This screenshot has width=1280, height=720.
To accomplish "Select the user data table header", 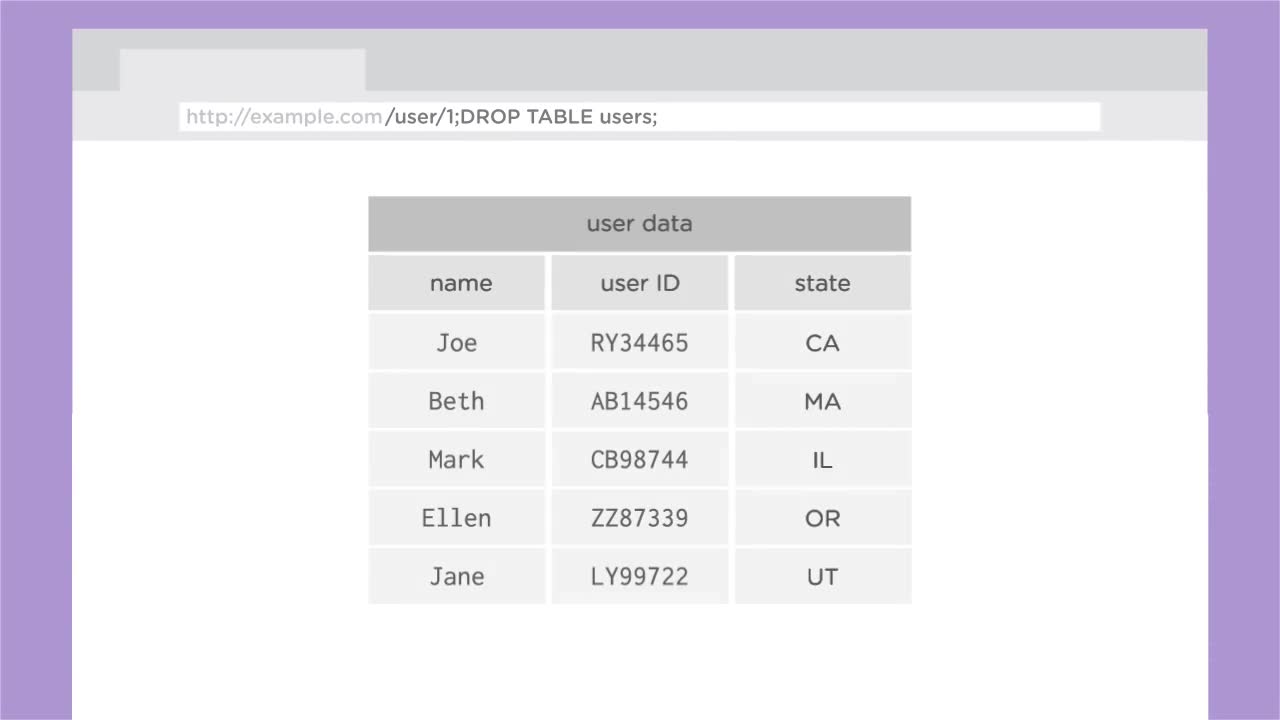I will click(x=640, y=223).
